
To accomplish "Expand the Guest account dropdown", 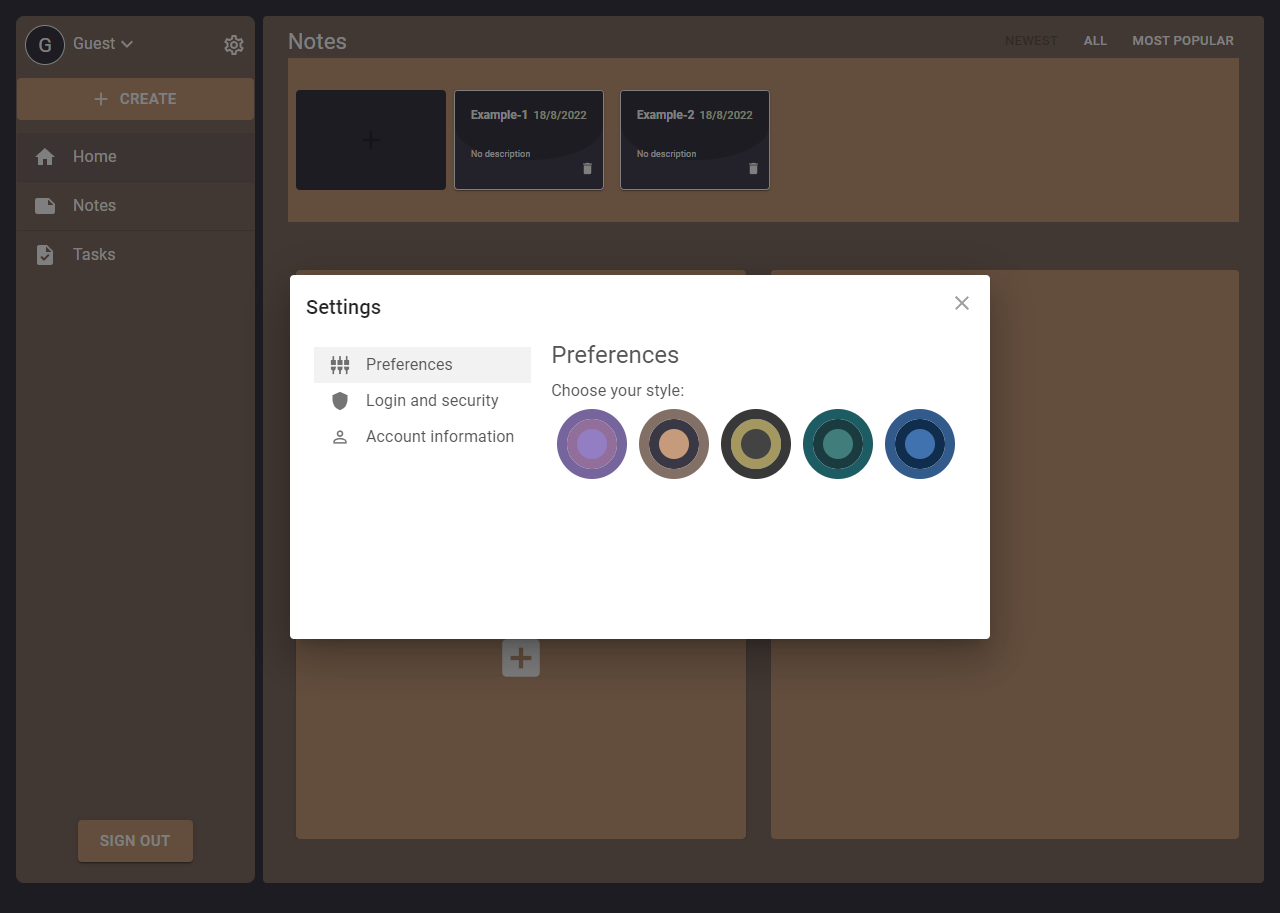I will pyautogui.click(x=127, y=44).
